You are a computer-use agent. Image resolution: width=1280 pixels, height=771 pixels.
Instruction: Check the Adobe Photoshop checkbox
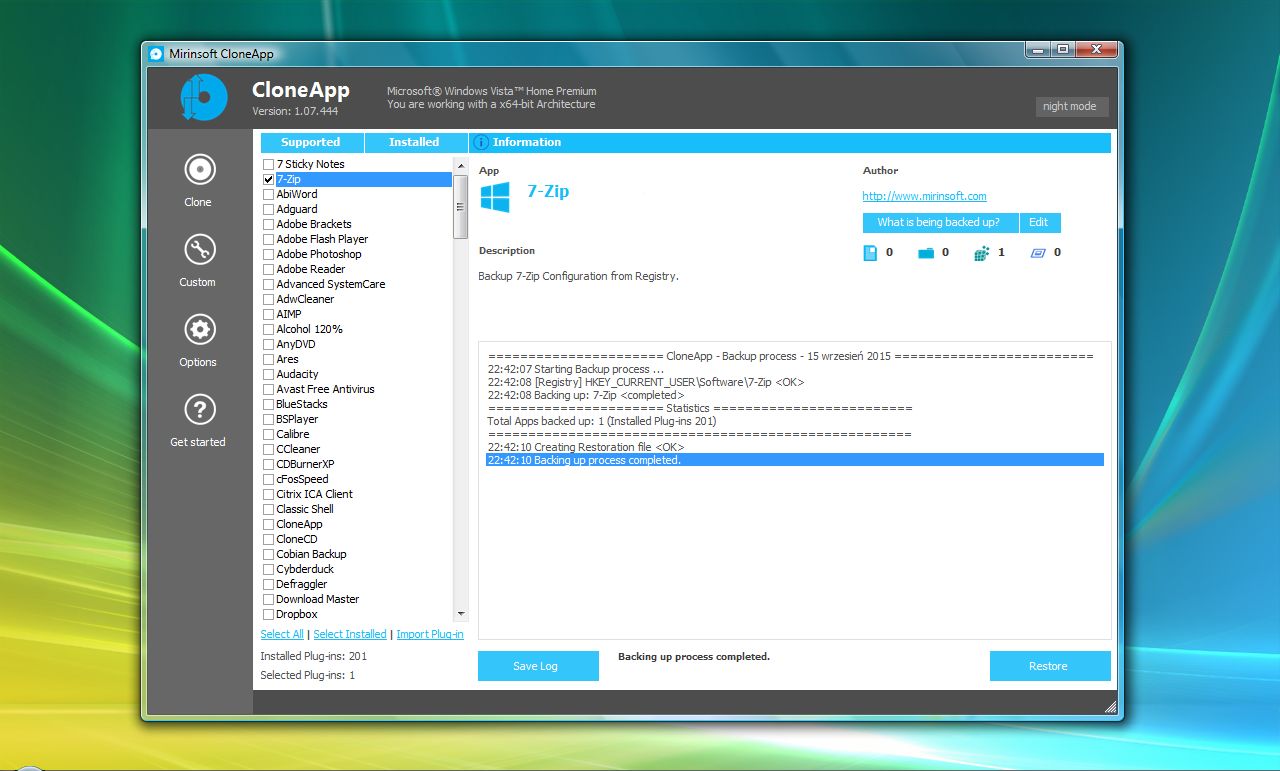(268, 255)
